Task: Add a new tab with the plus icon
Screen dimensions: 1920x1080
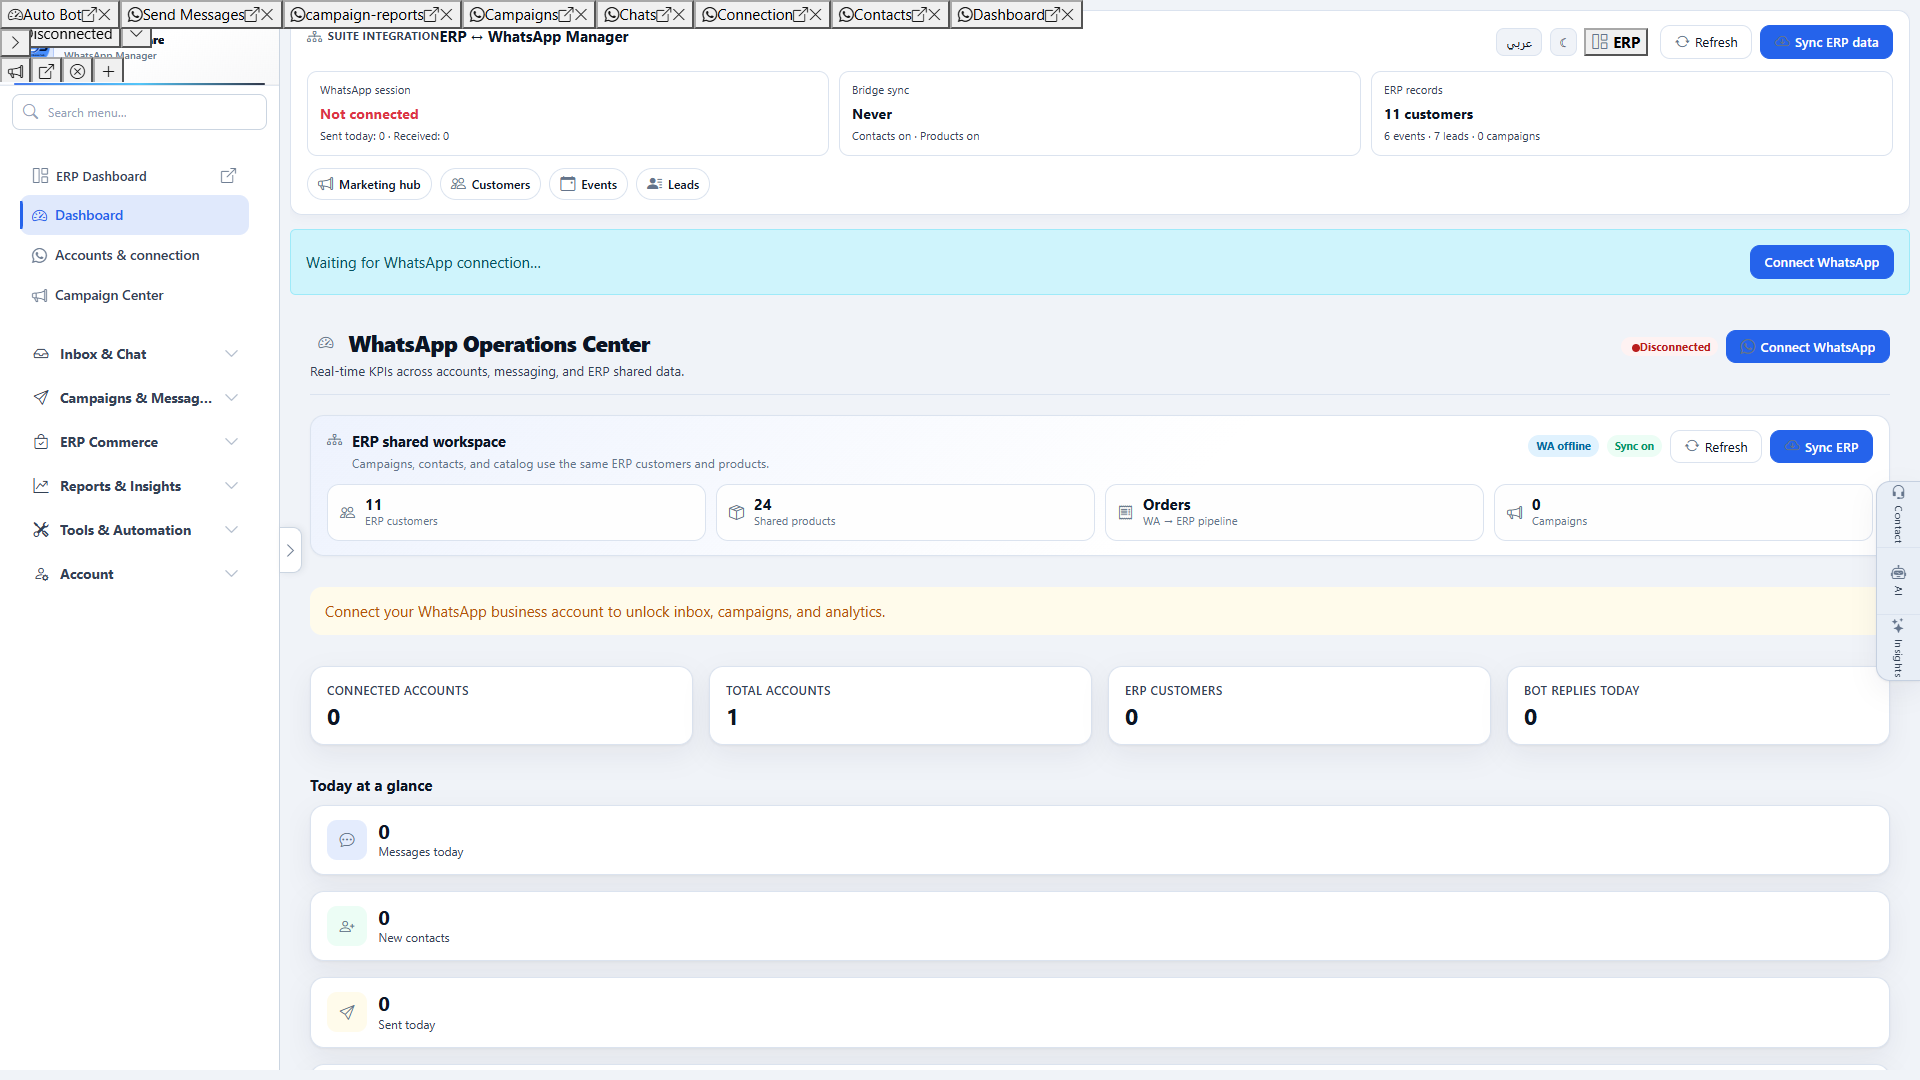Action: pos(108,71)
